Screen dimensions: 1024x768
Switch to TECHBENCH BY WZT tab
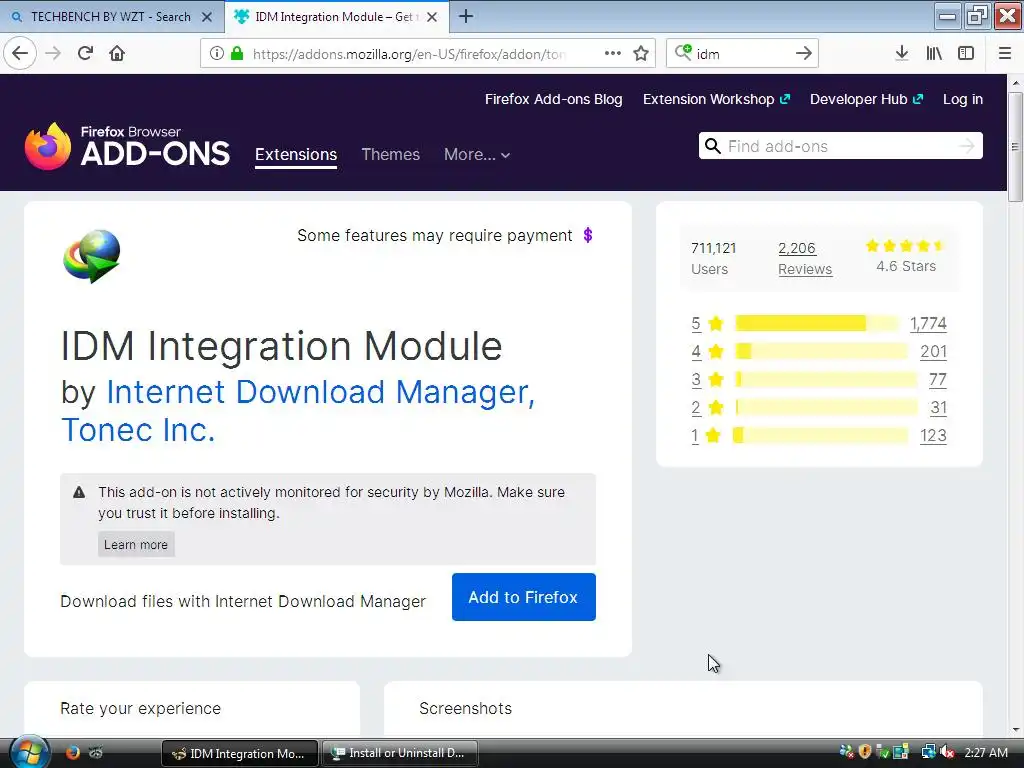[111, 17]
